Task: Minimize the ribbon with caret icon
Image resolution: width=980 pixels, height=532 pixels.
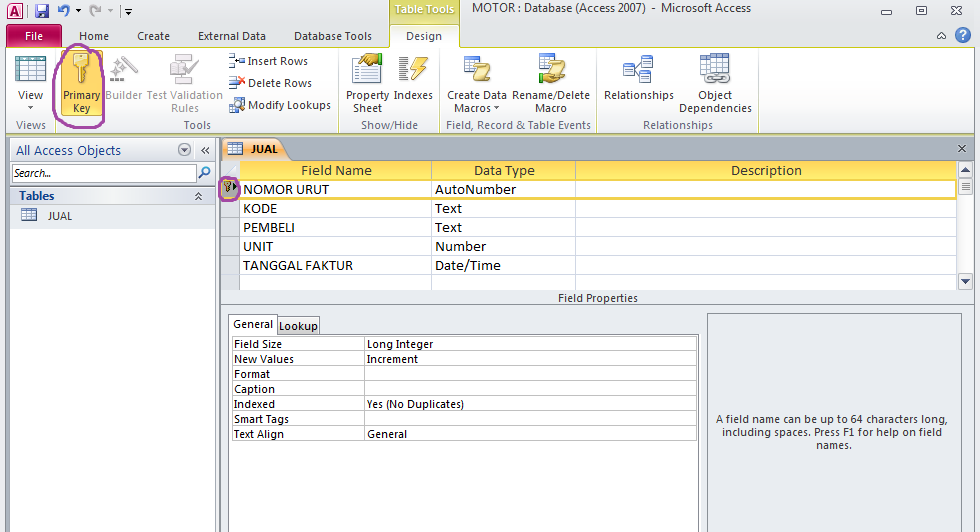Action: click(941, 36)
